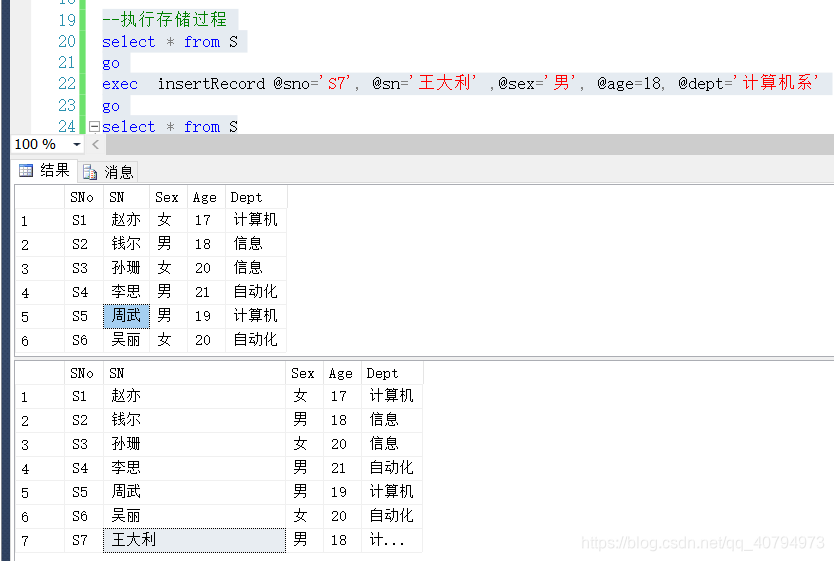The image size is (834, 561).
Task: Select cell S3 in the second grid
Action: point(84,444)
